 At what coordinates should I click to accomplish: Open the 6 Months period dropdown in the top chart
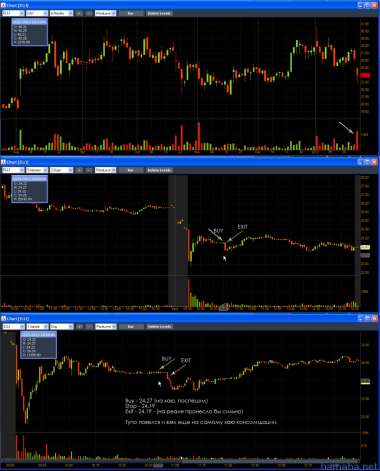(61, 13)
